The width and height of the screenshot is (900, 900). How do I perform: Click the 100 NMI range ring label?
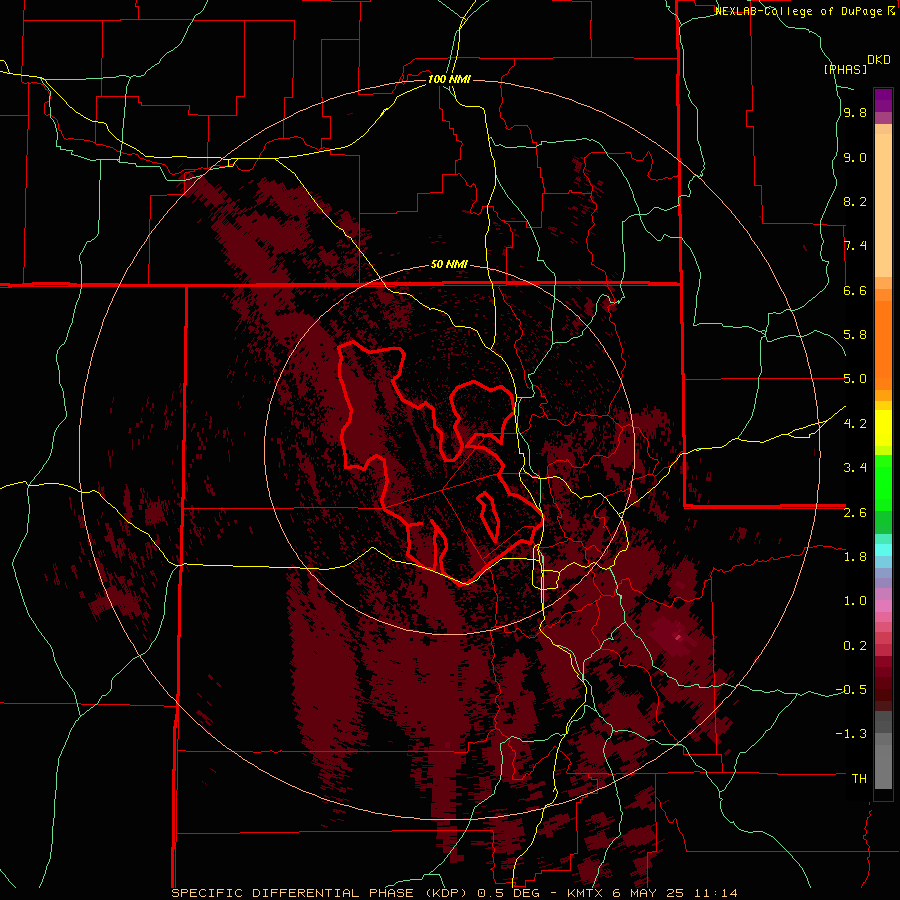click(x=449, y=79)
